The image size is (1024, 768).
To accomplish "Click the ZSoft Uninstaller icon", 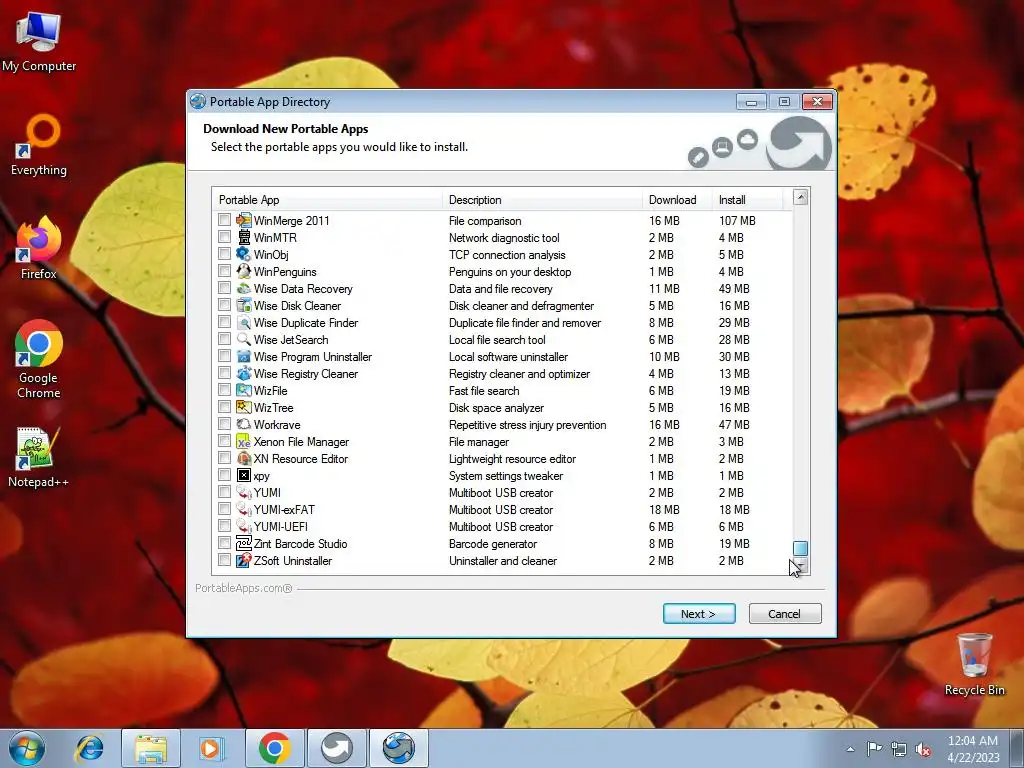I will click(x=244, y=560).
